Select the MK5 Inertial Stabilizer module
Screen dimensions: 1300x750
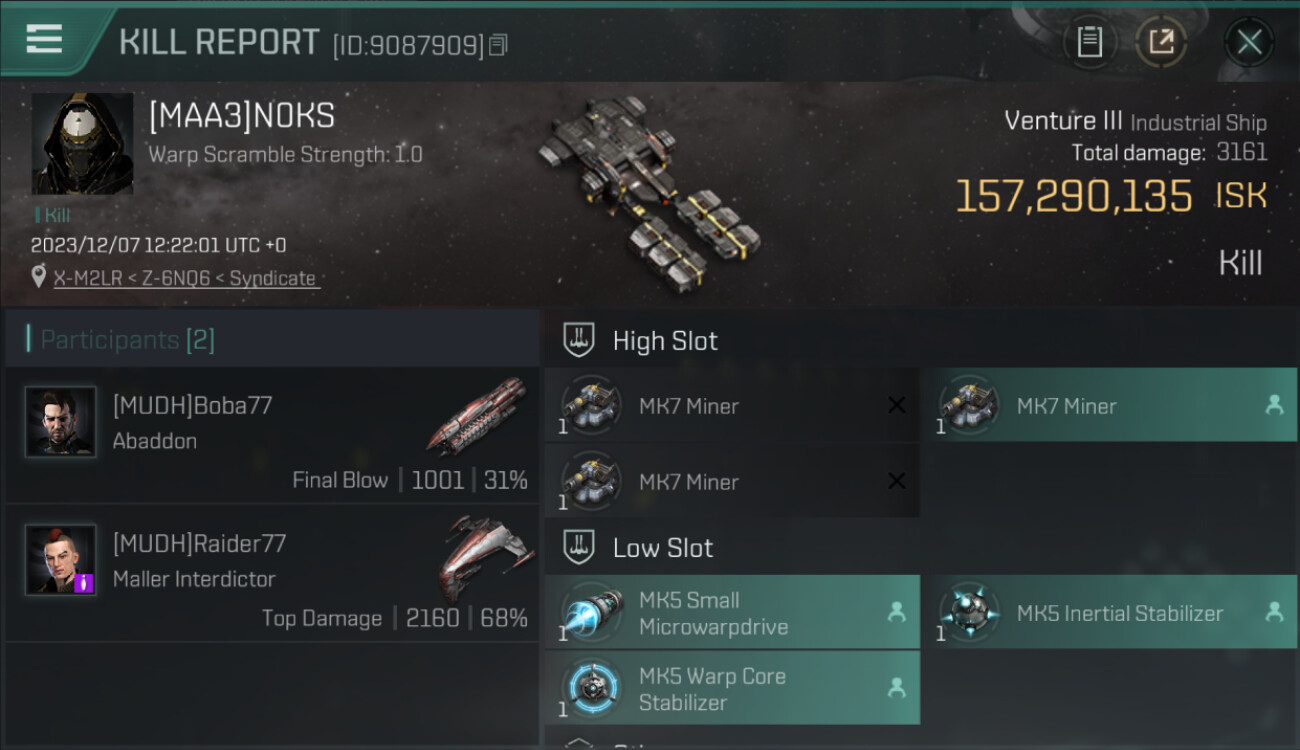tap(1109, 612)
